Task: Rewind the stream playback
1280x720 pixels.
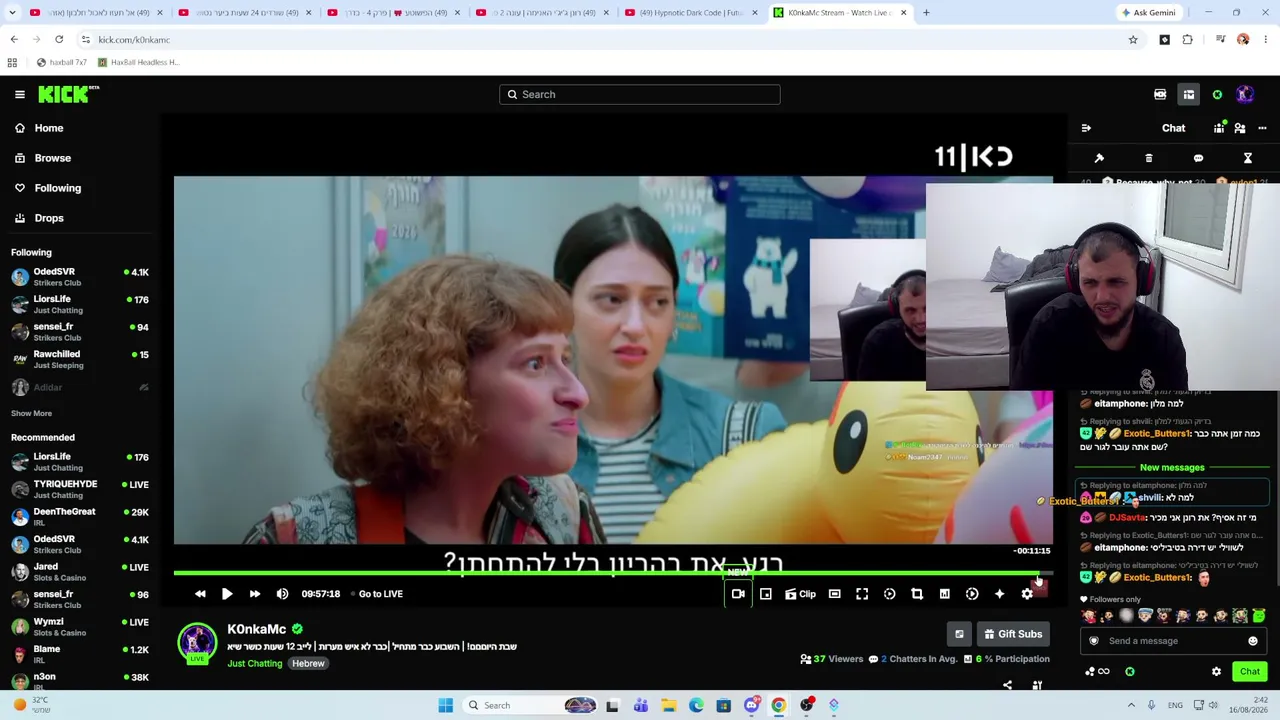Action: pyautogui.click(x=200, y=594)
